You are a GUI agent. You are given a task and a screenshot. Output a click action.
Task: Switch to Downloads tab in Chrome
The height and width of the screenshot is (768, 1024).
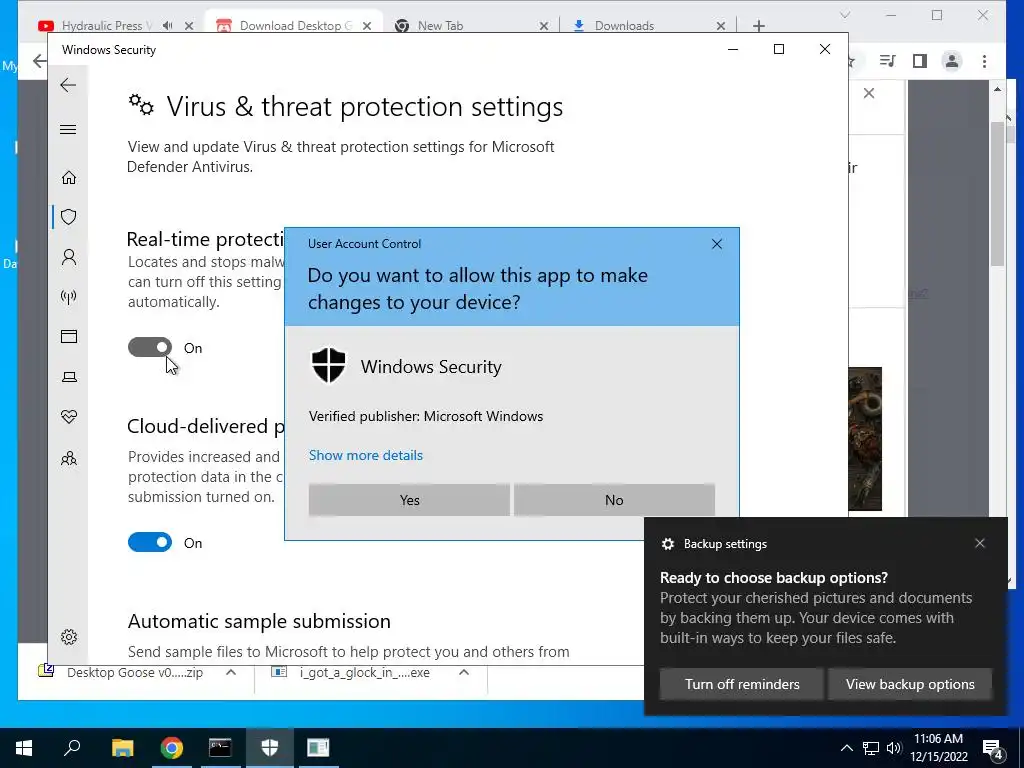624,25
